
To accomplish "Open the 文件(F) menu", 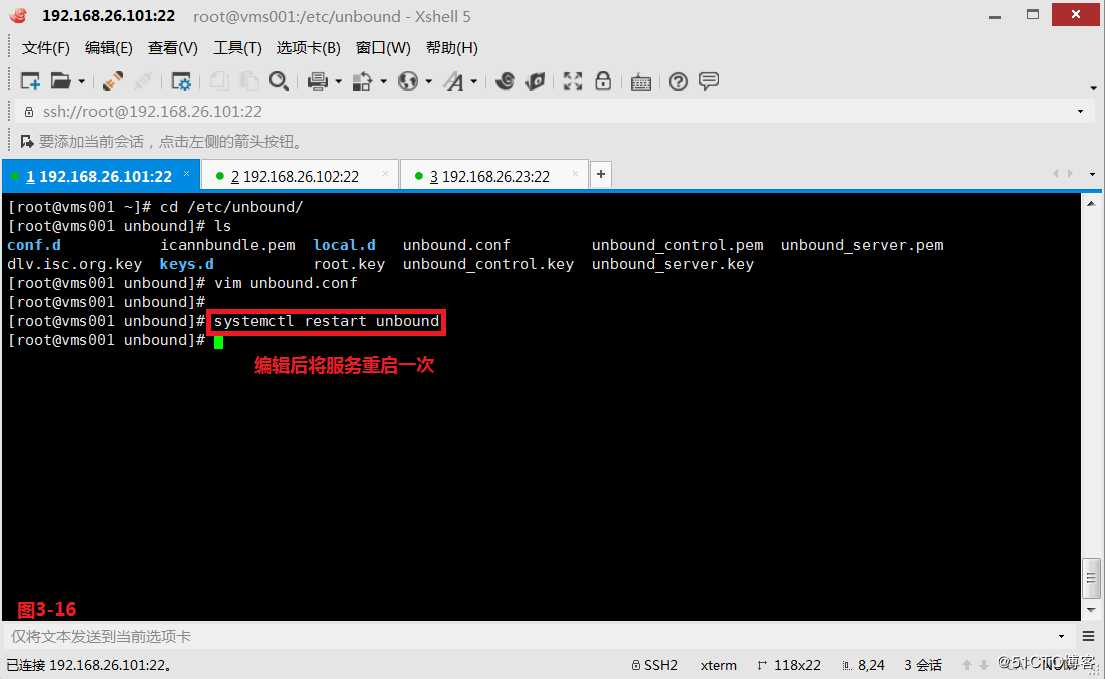I will pyautogui.click(x=45, y=48).
